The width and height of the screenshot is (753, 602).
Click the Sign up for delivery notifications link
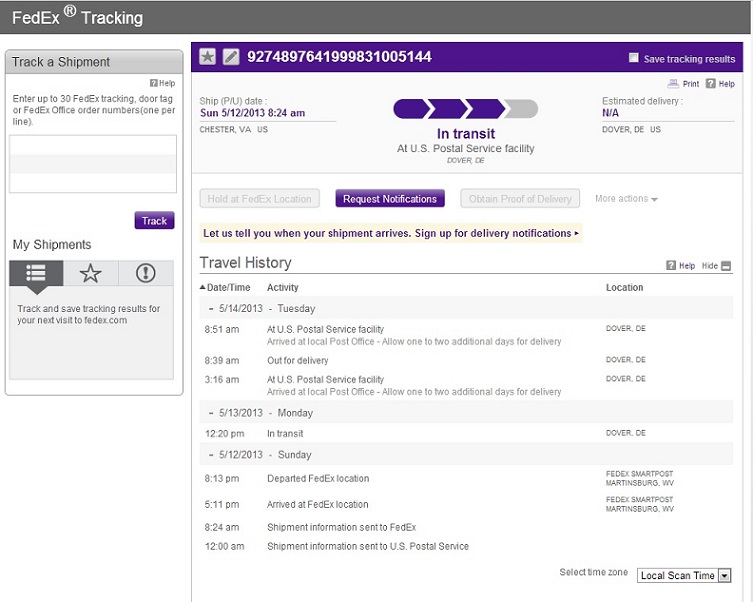[497, 233]
